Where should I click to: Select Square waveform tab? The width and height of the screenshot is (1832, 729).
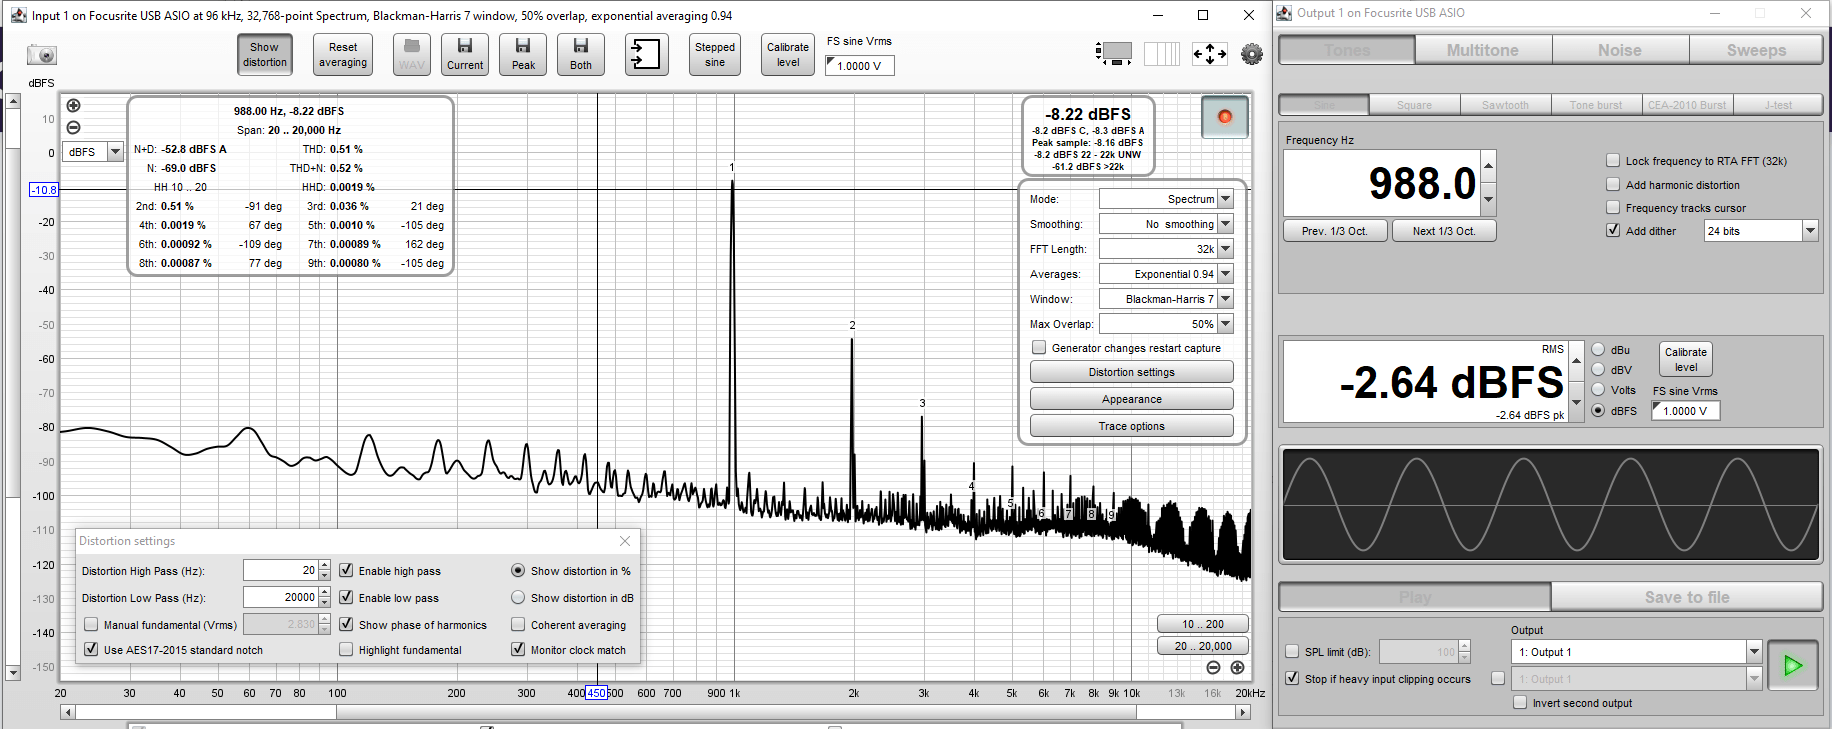[1414, 105]
